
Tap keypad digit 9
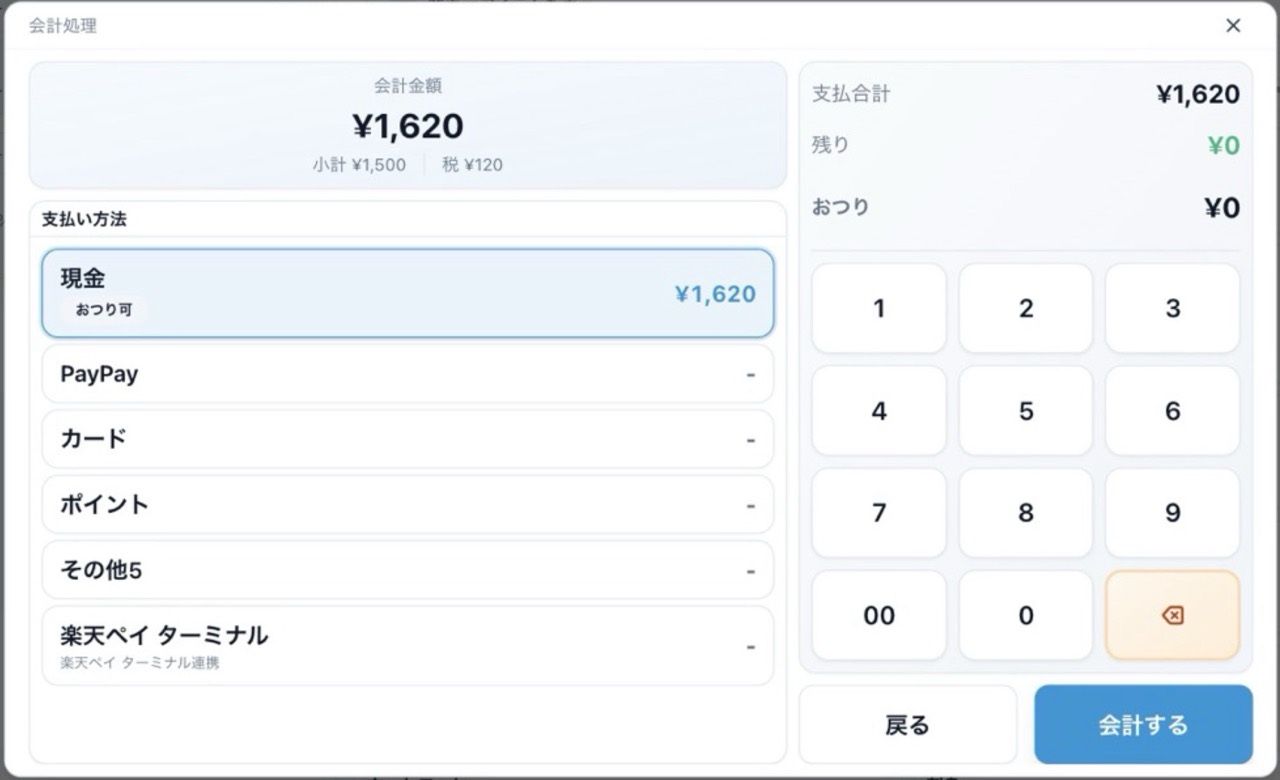pyautogui.click(x=1173, y=513)
